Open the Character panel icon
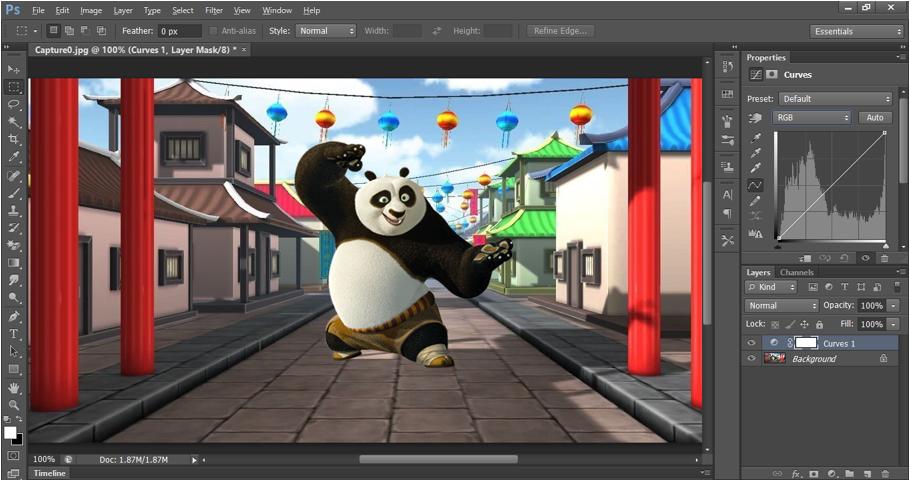The width and height of the screenshot is (911, 482). click(x=727, y=195)
